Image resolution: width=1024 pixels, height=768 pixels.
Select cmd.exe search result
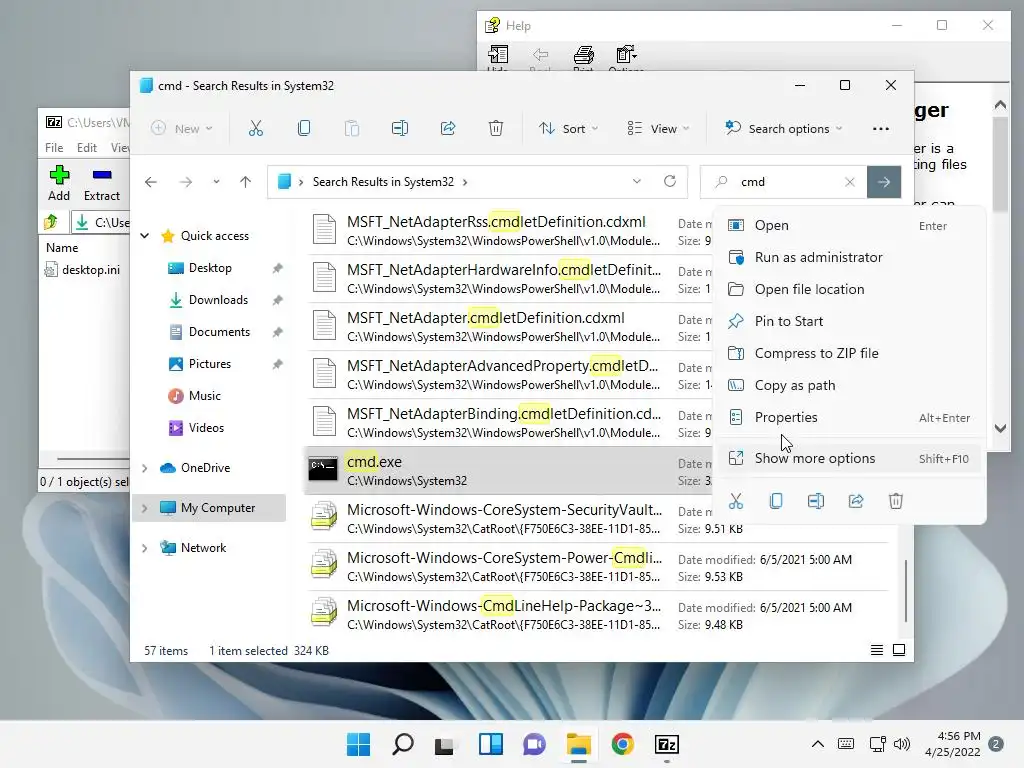(x=509, y=470)
